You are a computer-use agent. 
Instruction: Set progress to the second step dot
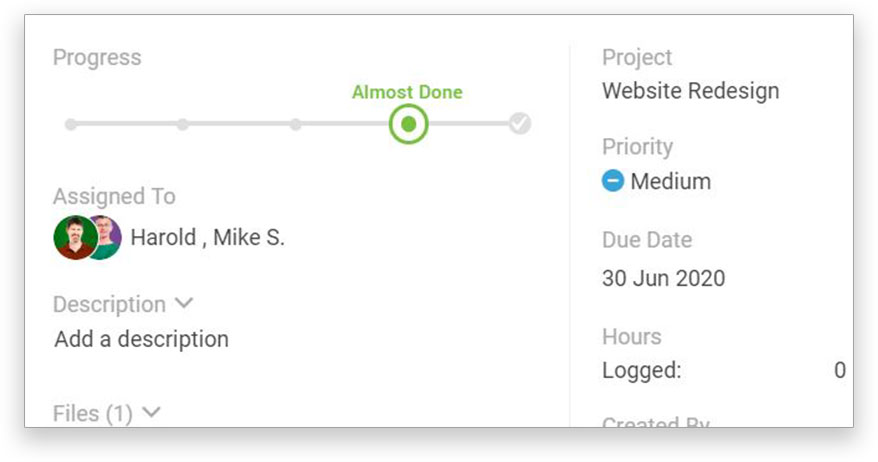[x=183, y=124]
